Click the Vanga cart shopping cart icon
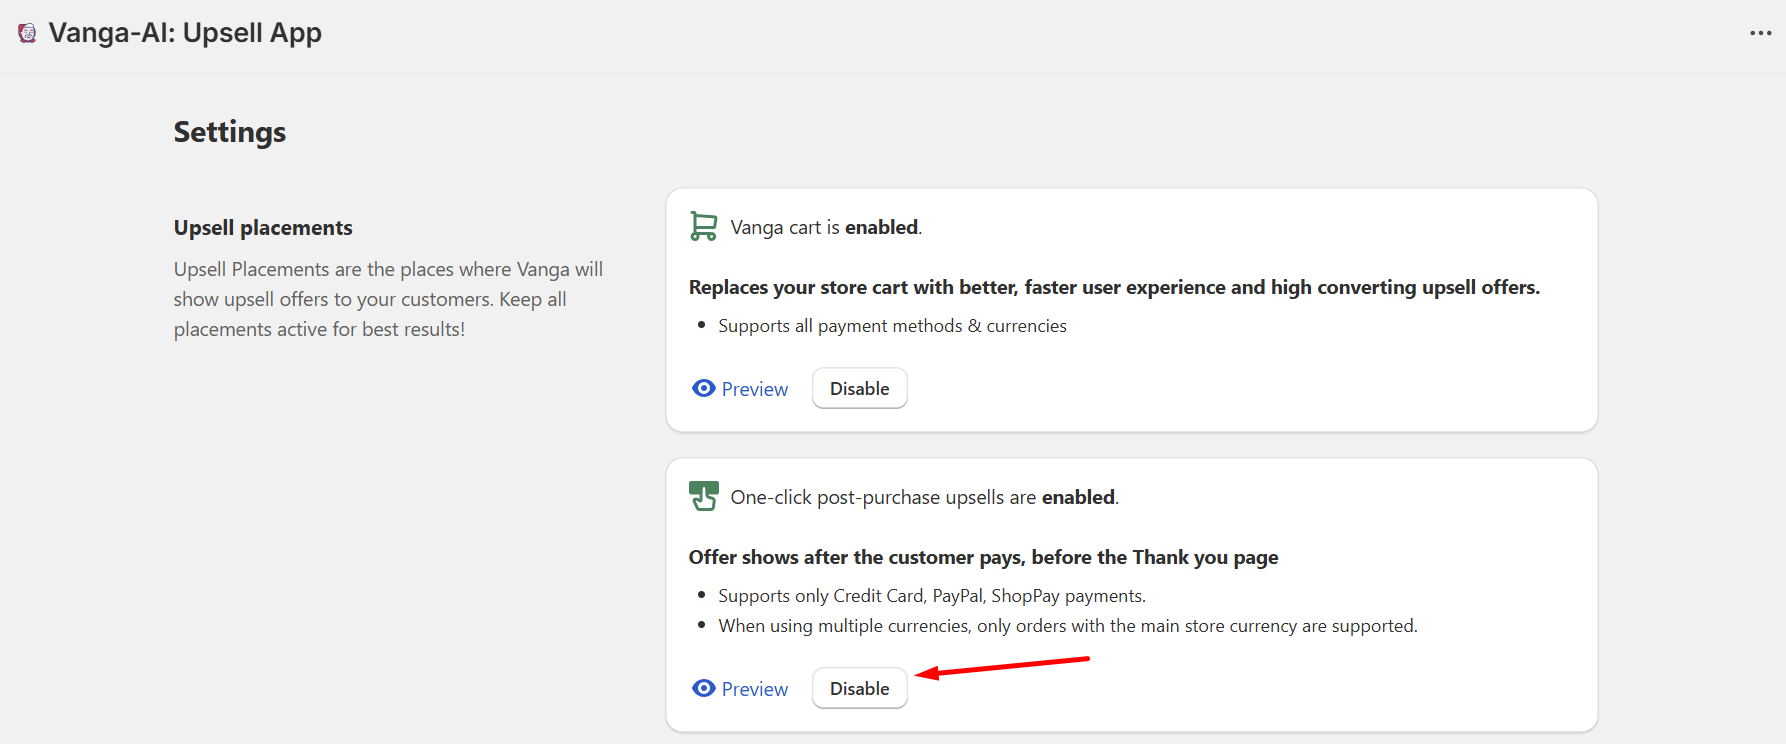The height and width of the screenshot is (744, 1786). point(704,227)
